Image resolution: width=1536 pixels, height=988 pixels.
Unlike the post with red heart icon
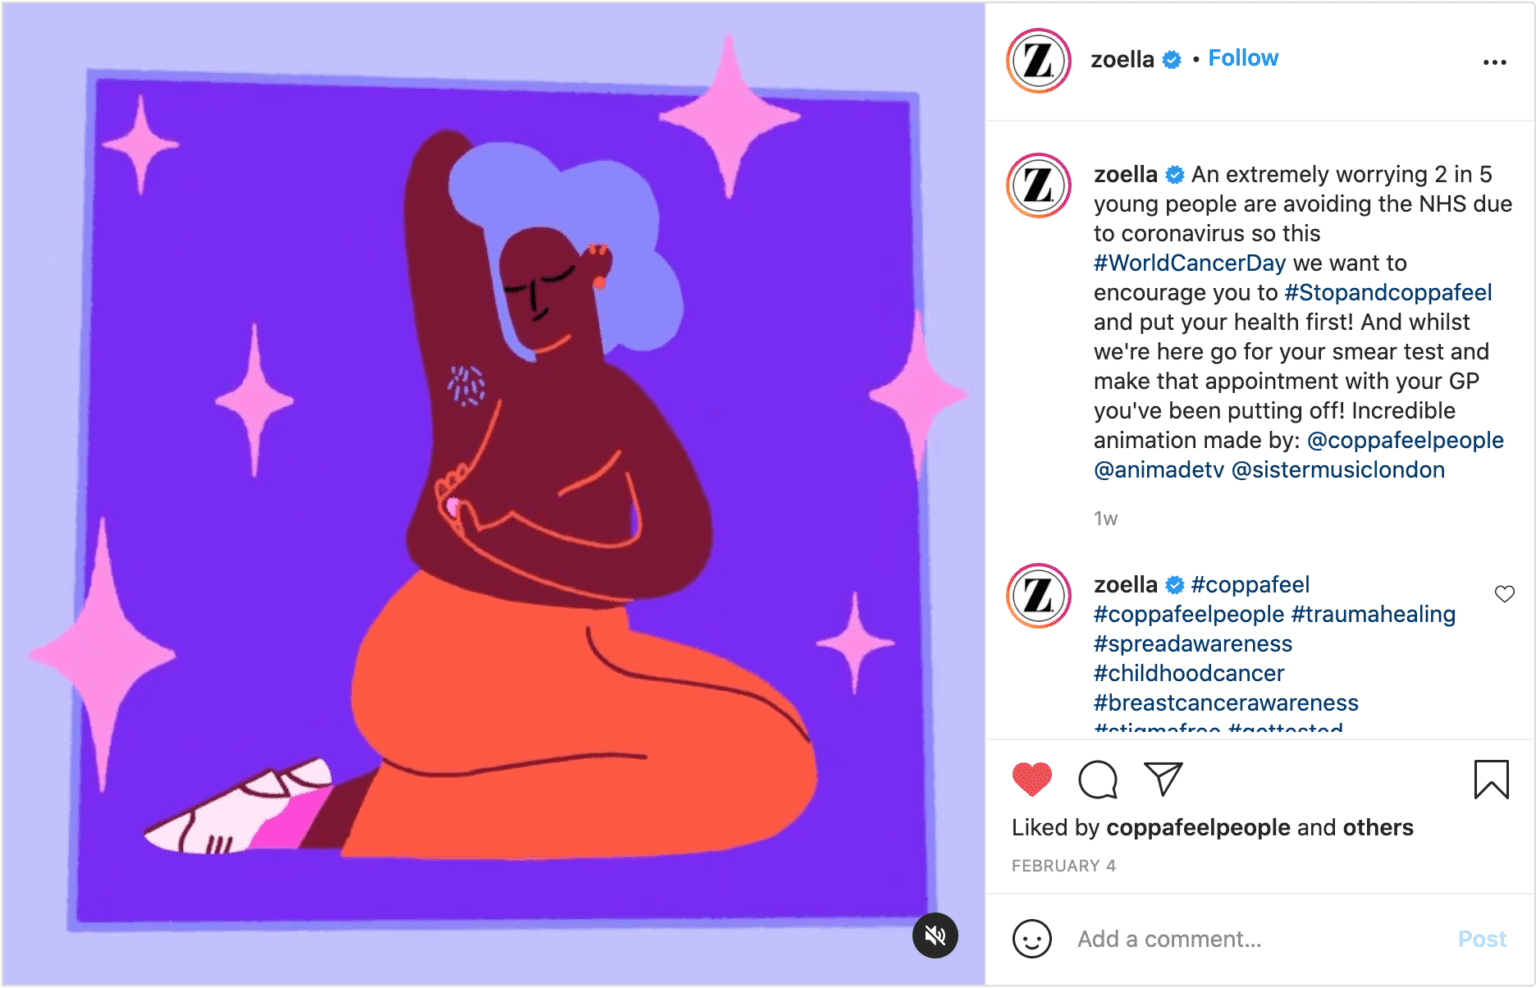[x=1032, y=779]
